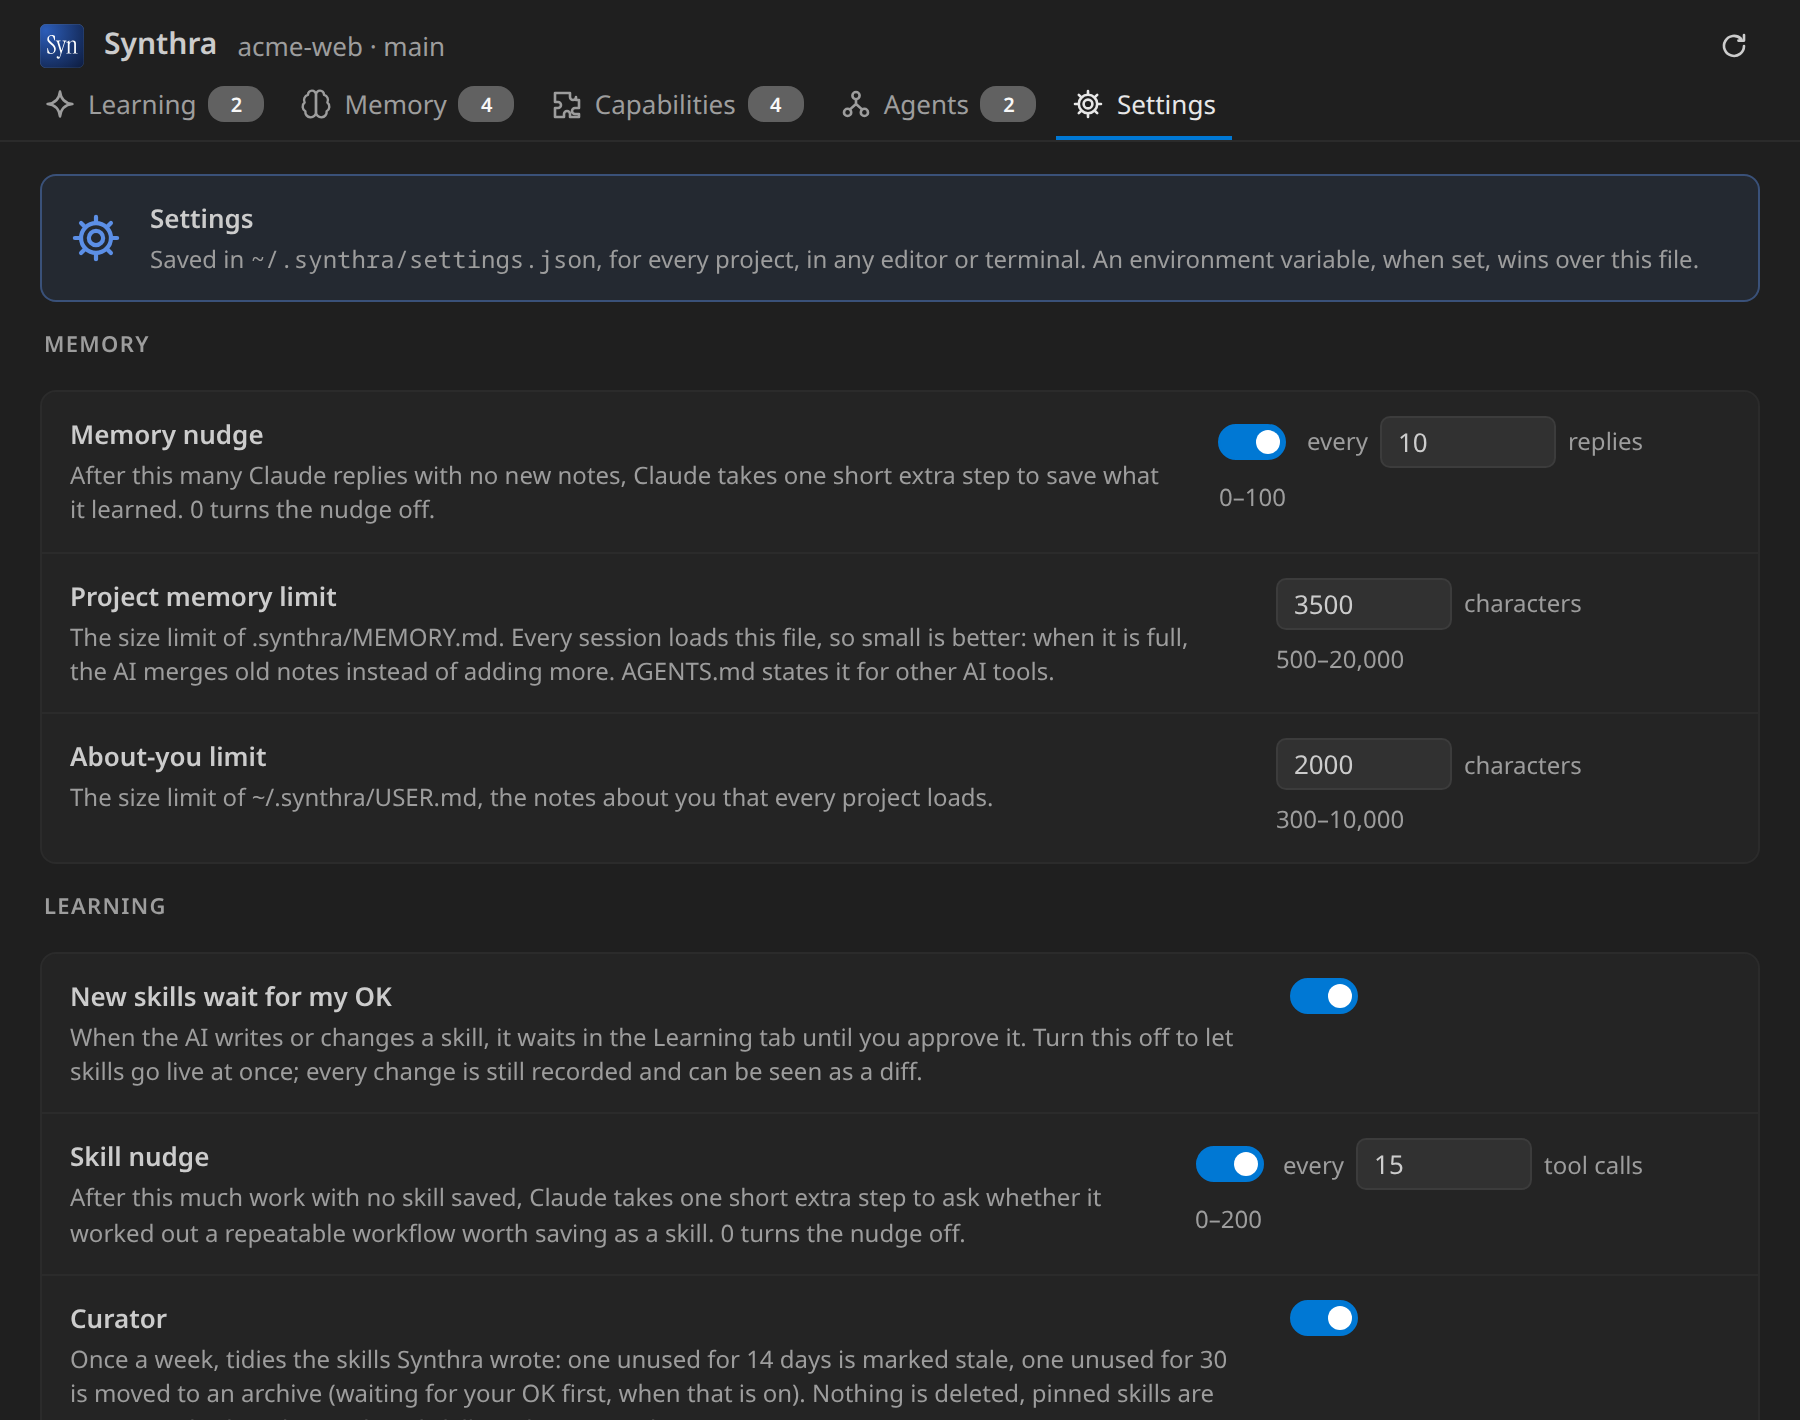Screen dimensions: 1800x1420
Task: Click the '500–20,000' range hint
Action: click(1340, 660)
